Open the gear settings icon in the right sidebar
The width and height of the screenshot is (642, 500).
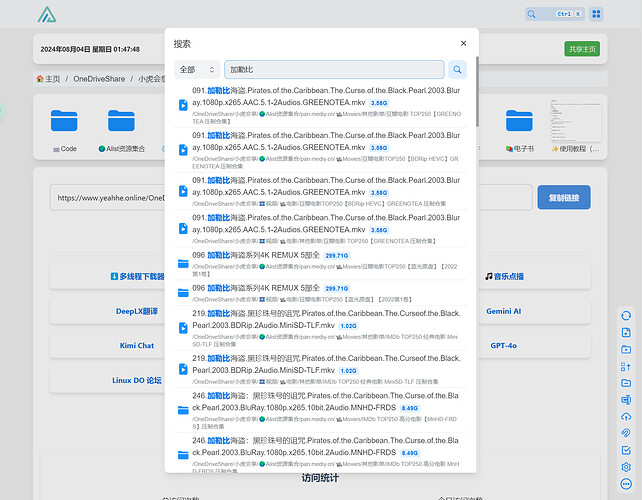pyautogui.click(x=626, y=467)
